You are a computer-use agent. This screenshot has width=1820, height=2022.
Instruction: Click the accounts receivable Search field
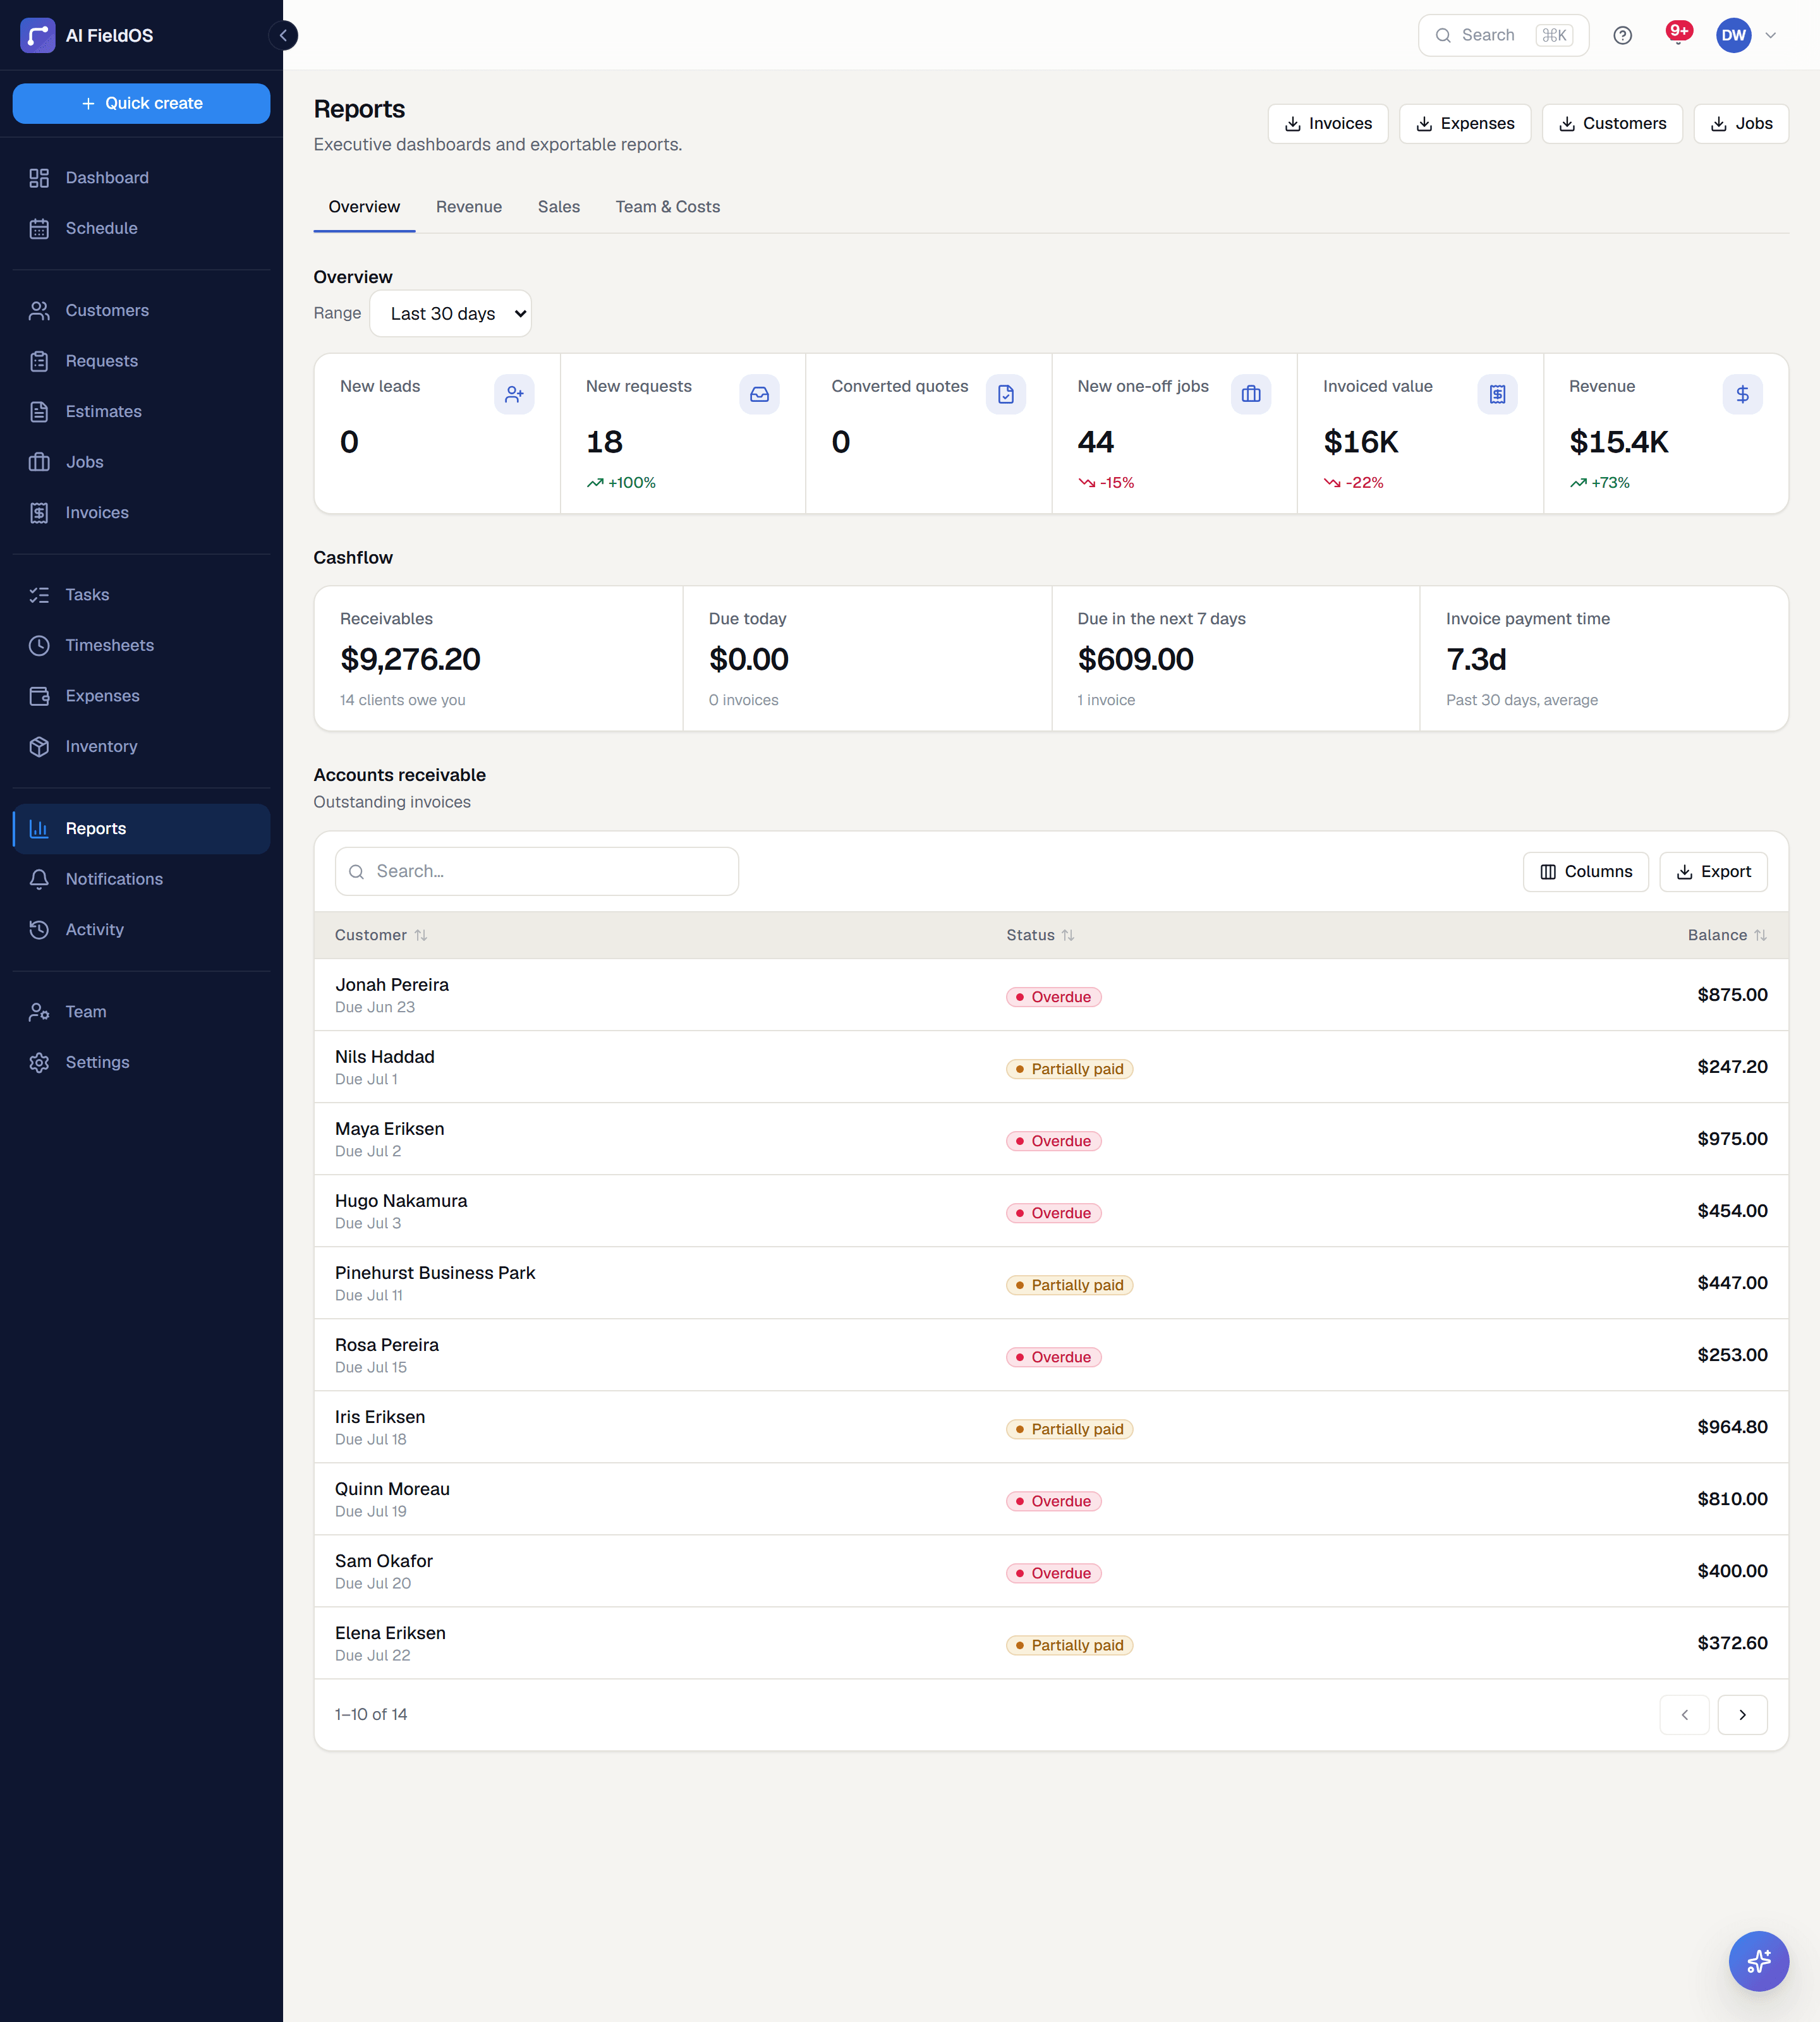(x=536, y=872)
